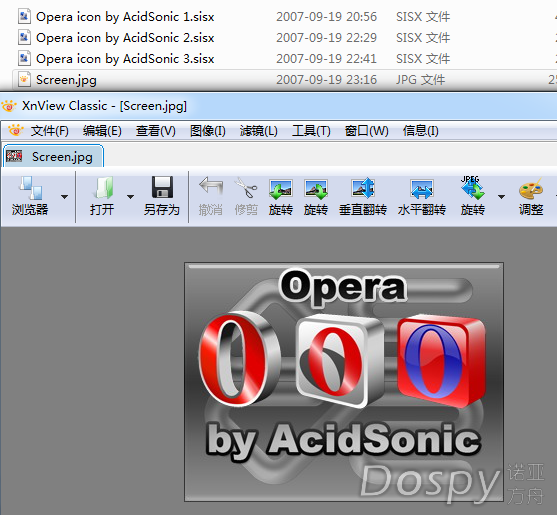Expand the Browser (浏览器) dropdown arrow

64,197
